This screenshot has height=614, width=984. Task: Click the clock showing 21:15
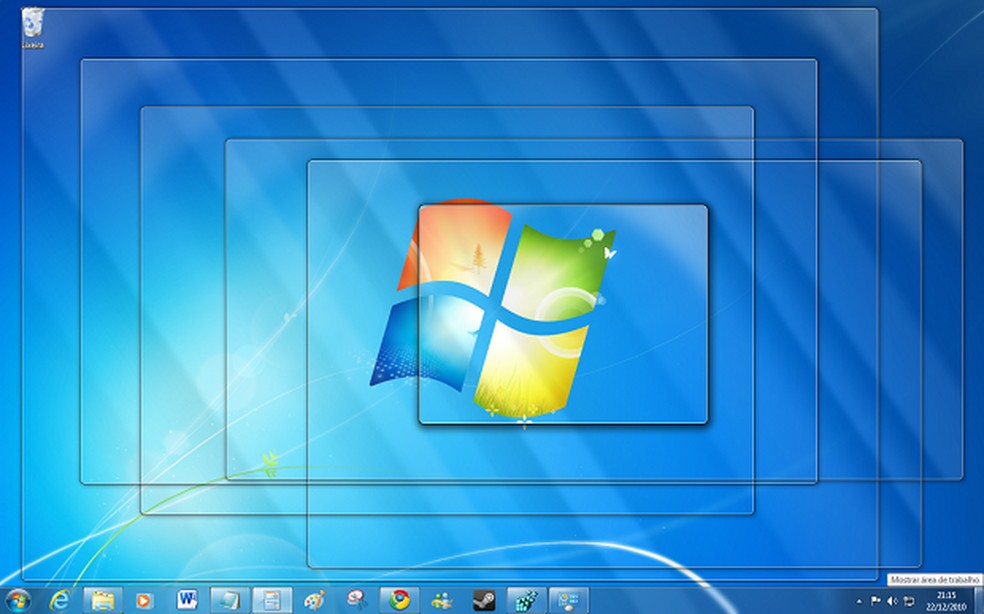pyautogui.click(x=944, y=600)
